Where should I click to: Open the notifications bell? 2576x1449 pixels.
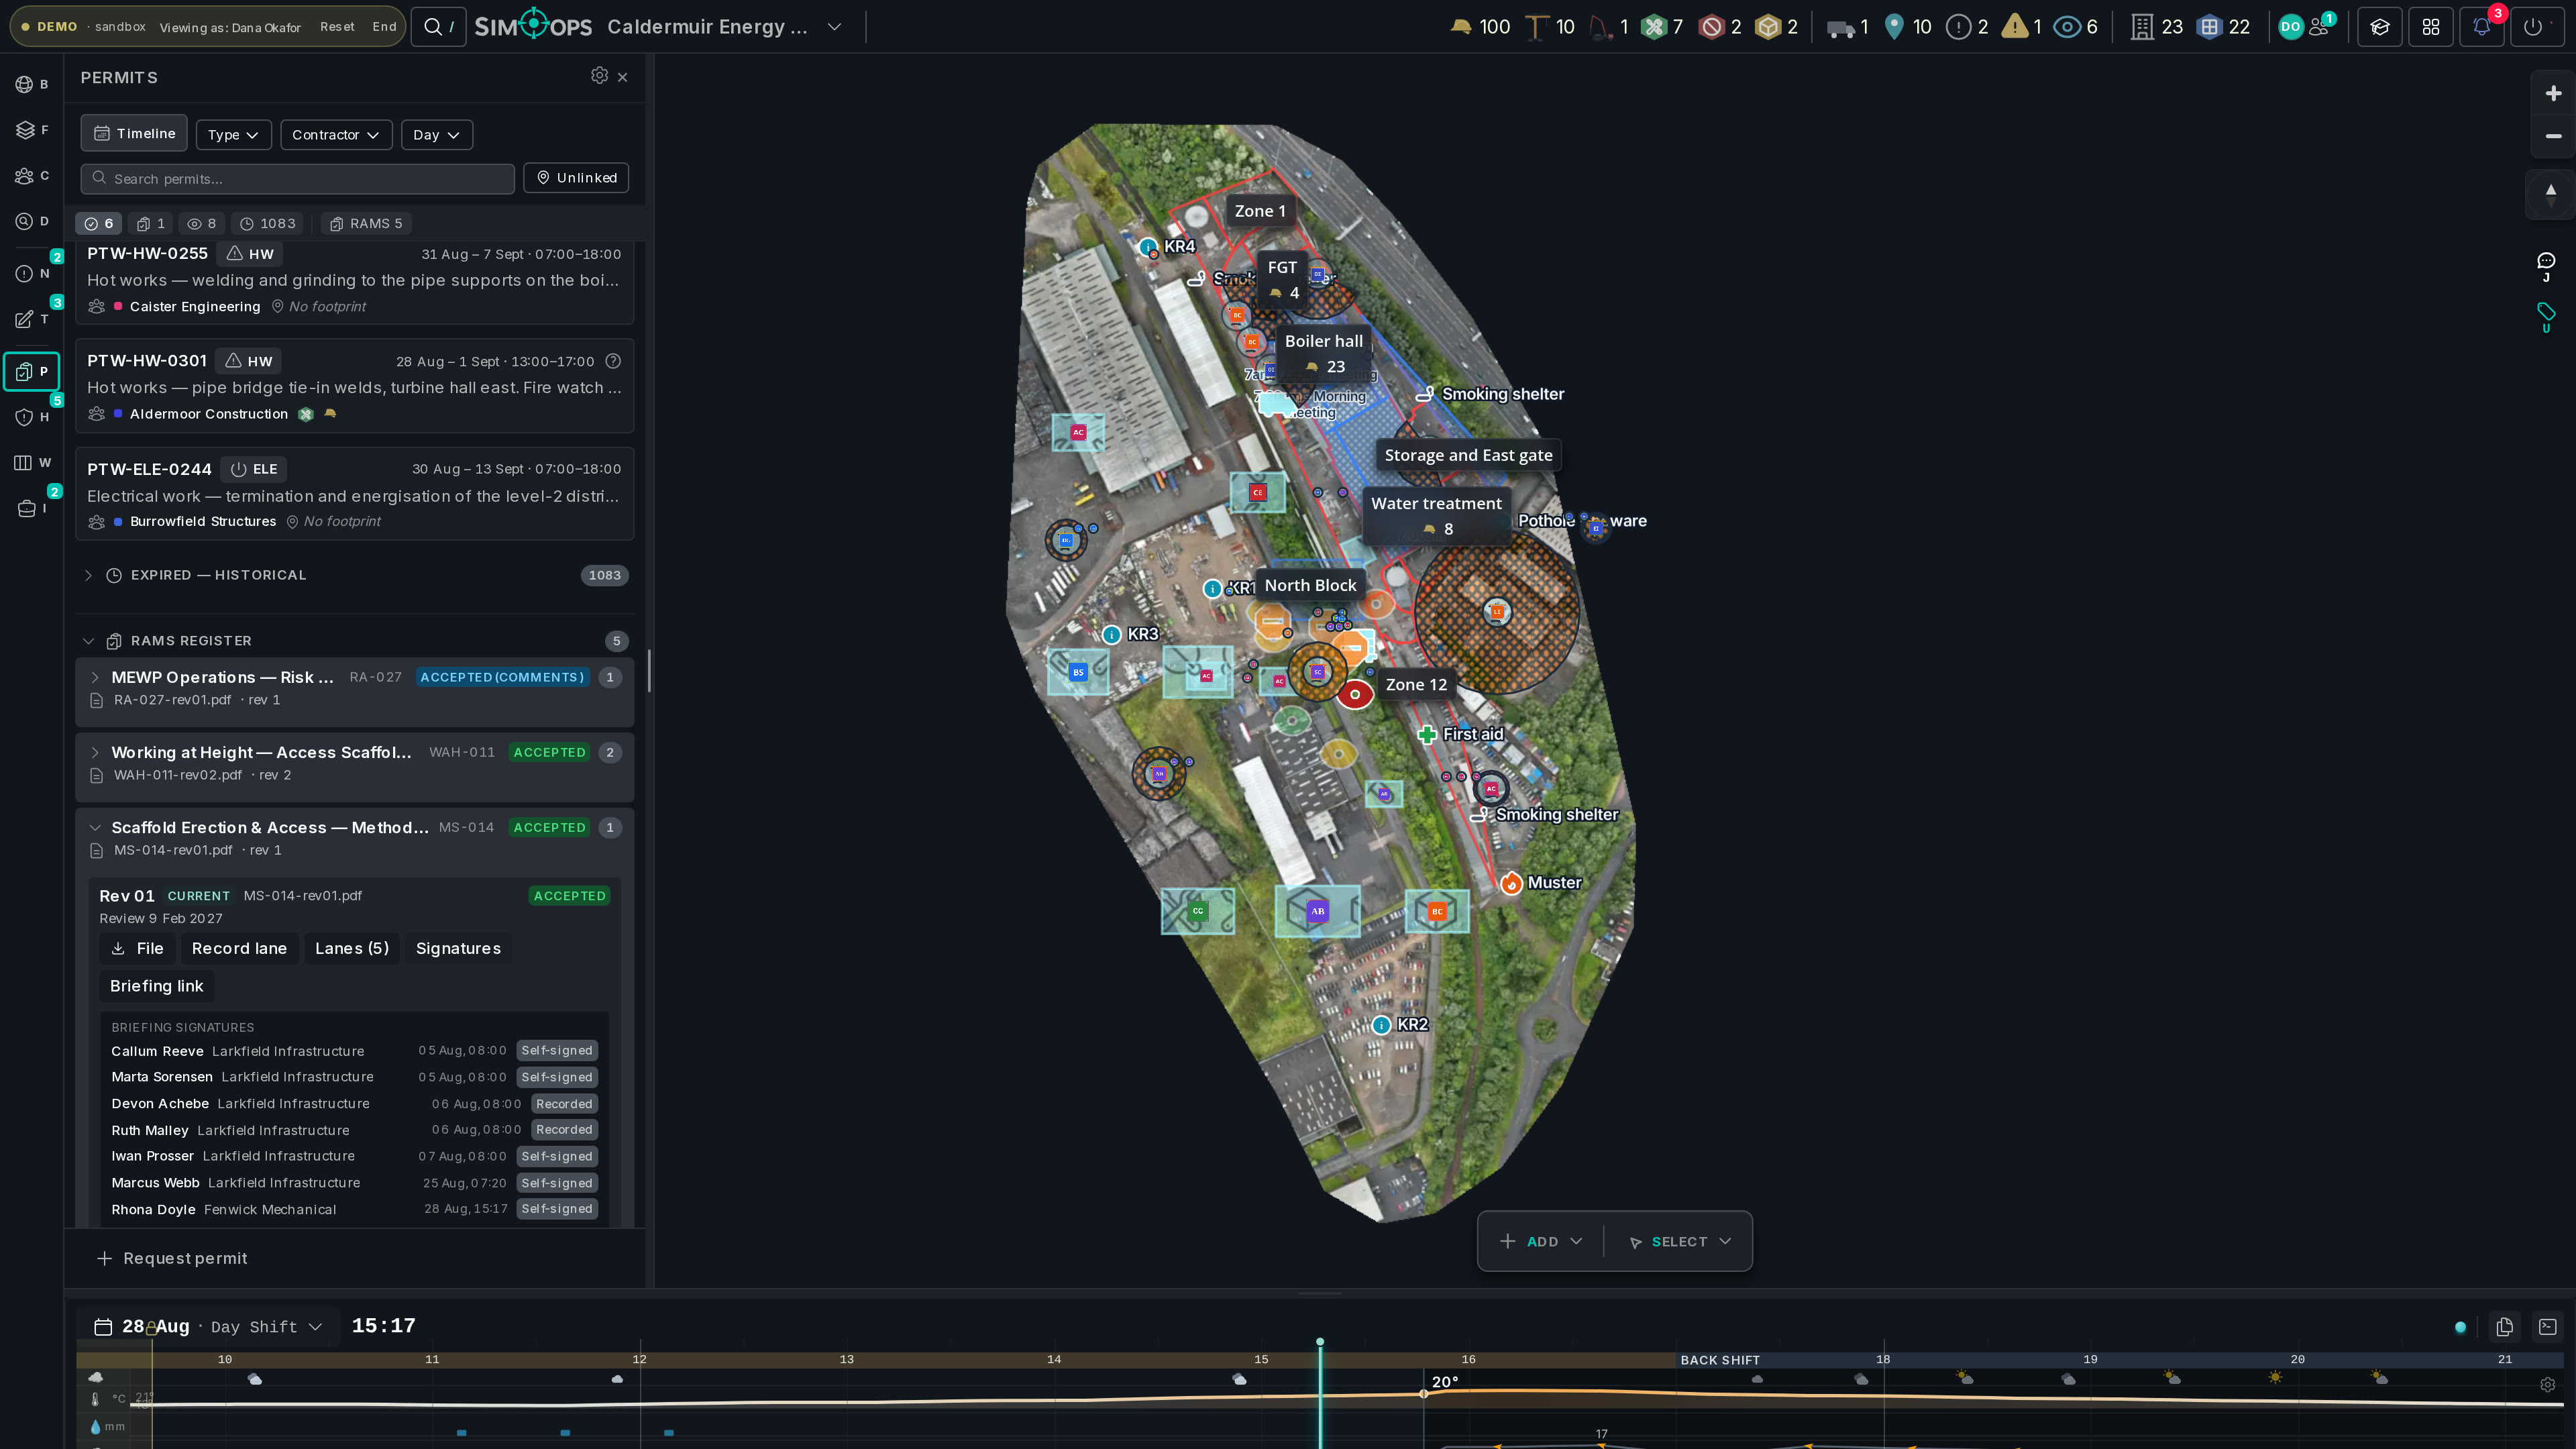pos(2482,27)
